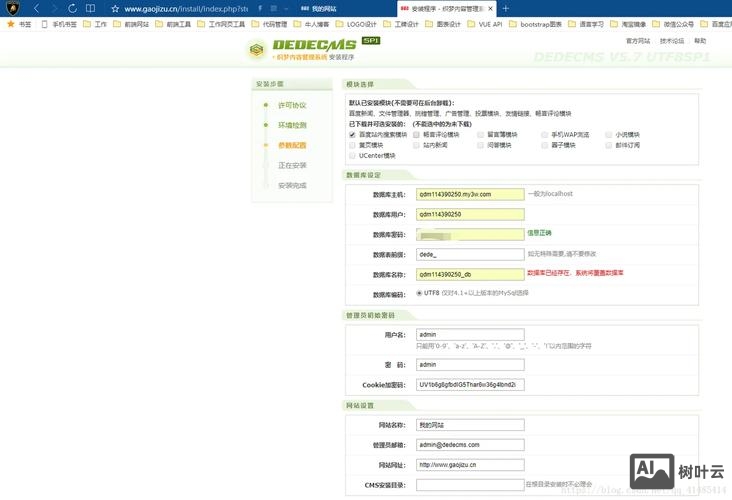Check the 留言簿模块 checkbox

coord(480,134)
